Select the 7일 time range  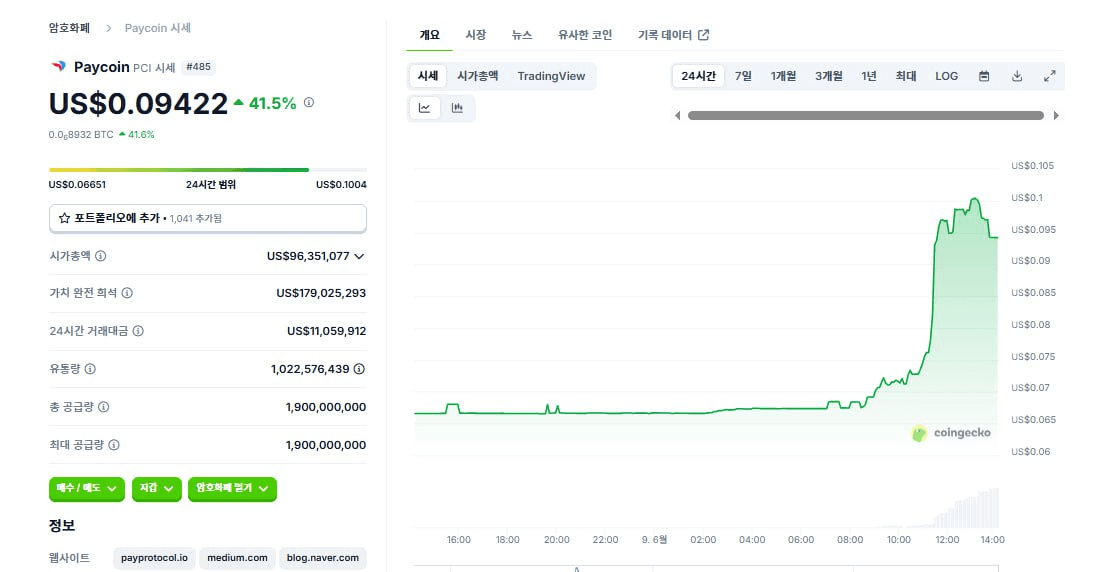pos(743,76)
